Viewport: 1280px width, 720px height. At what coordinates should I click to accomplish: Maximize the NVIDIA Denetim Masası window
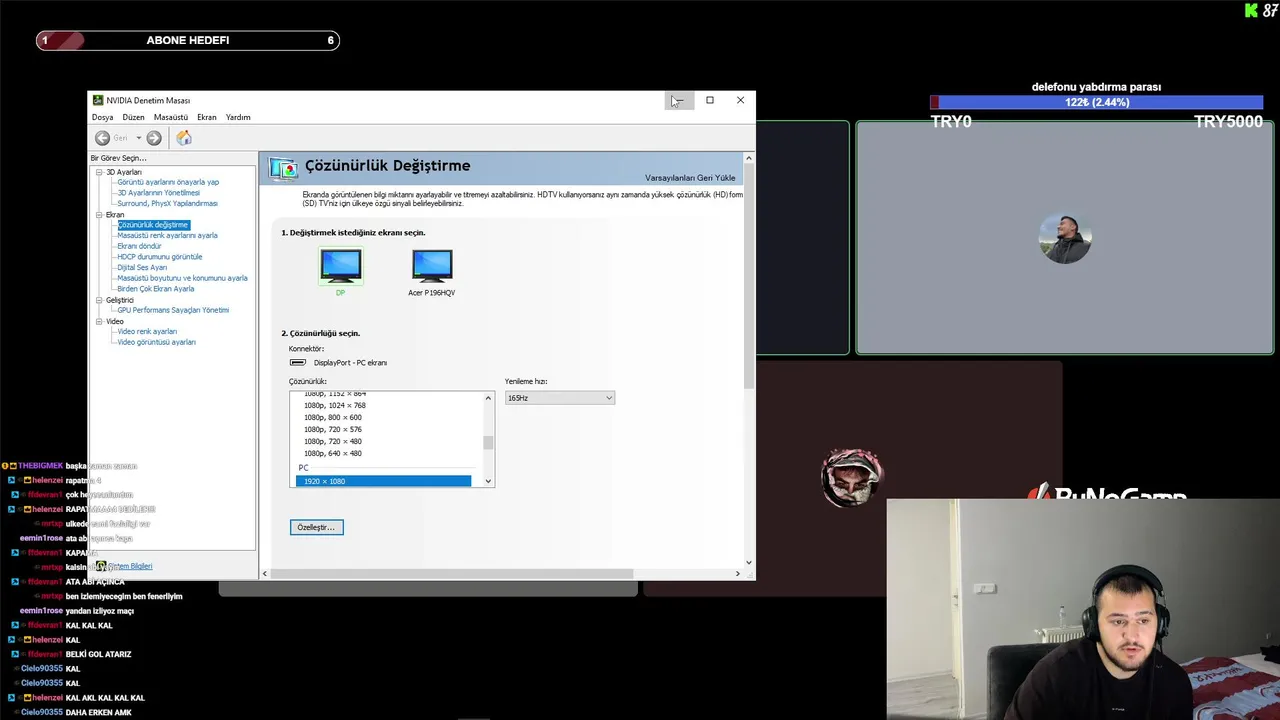click(710, 100)
